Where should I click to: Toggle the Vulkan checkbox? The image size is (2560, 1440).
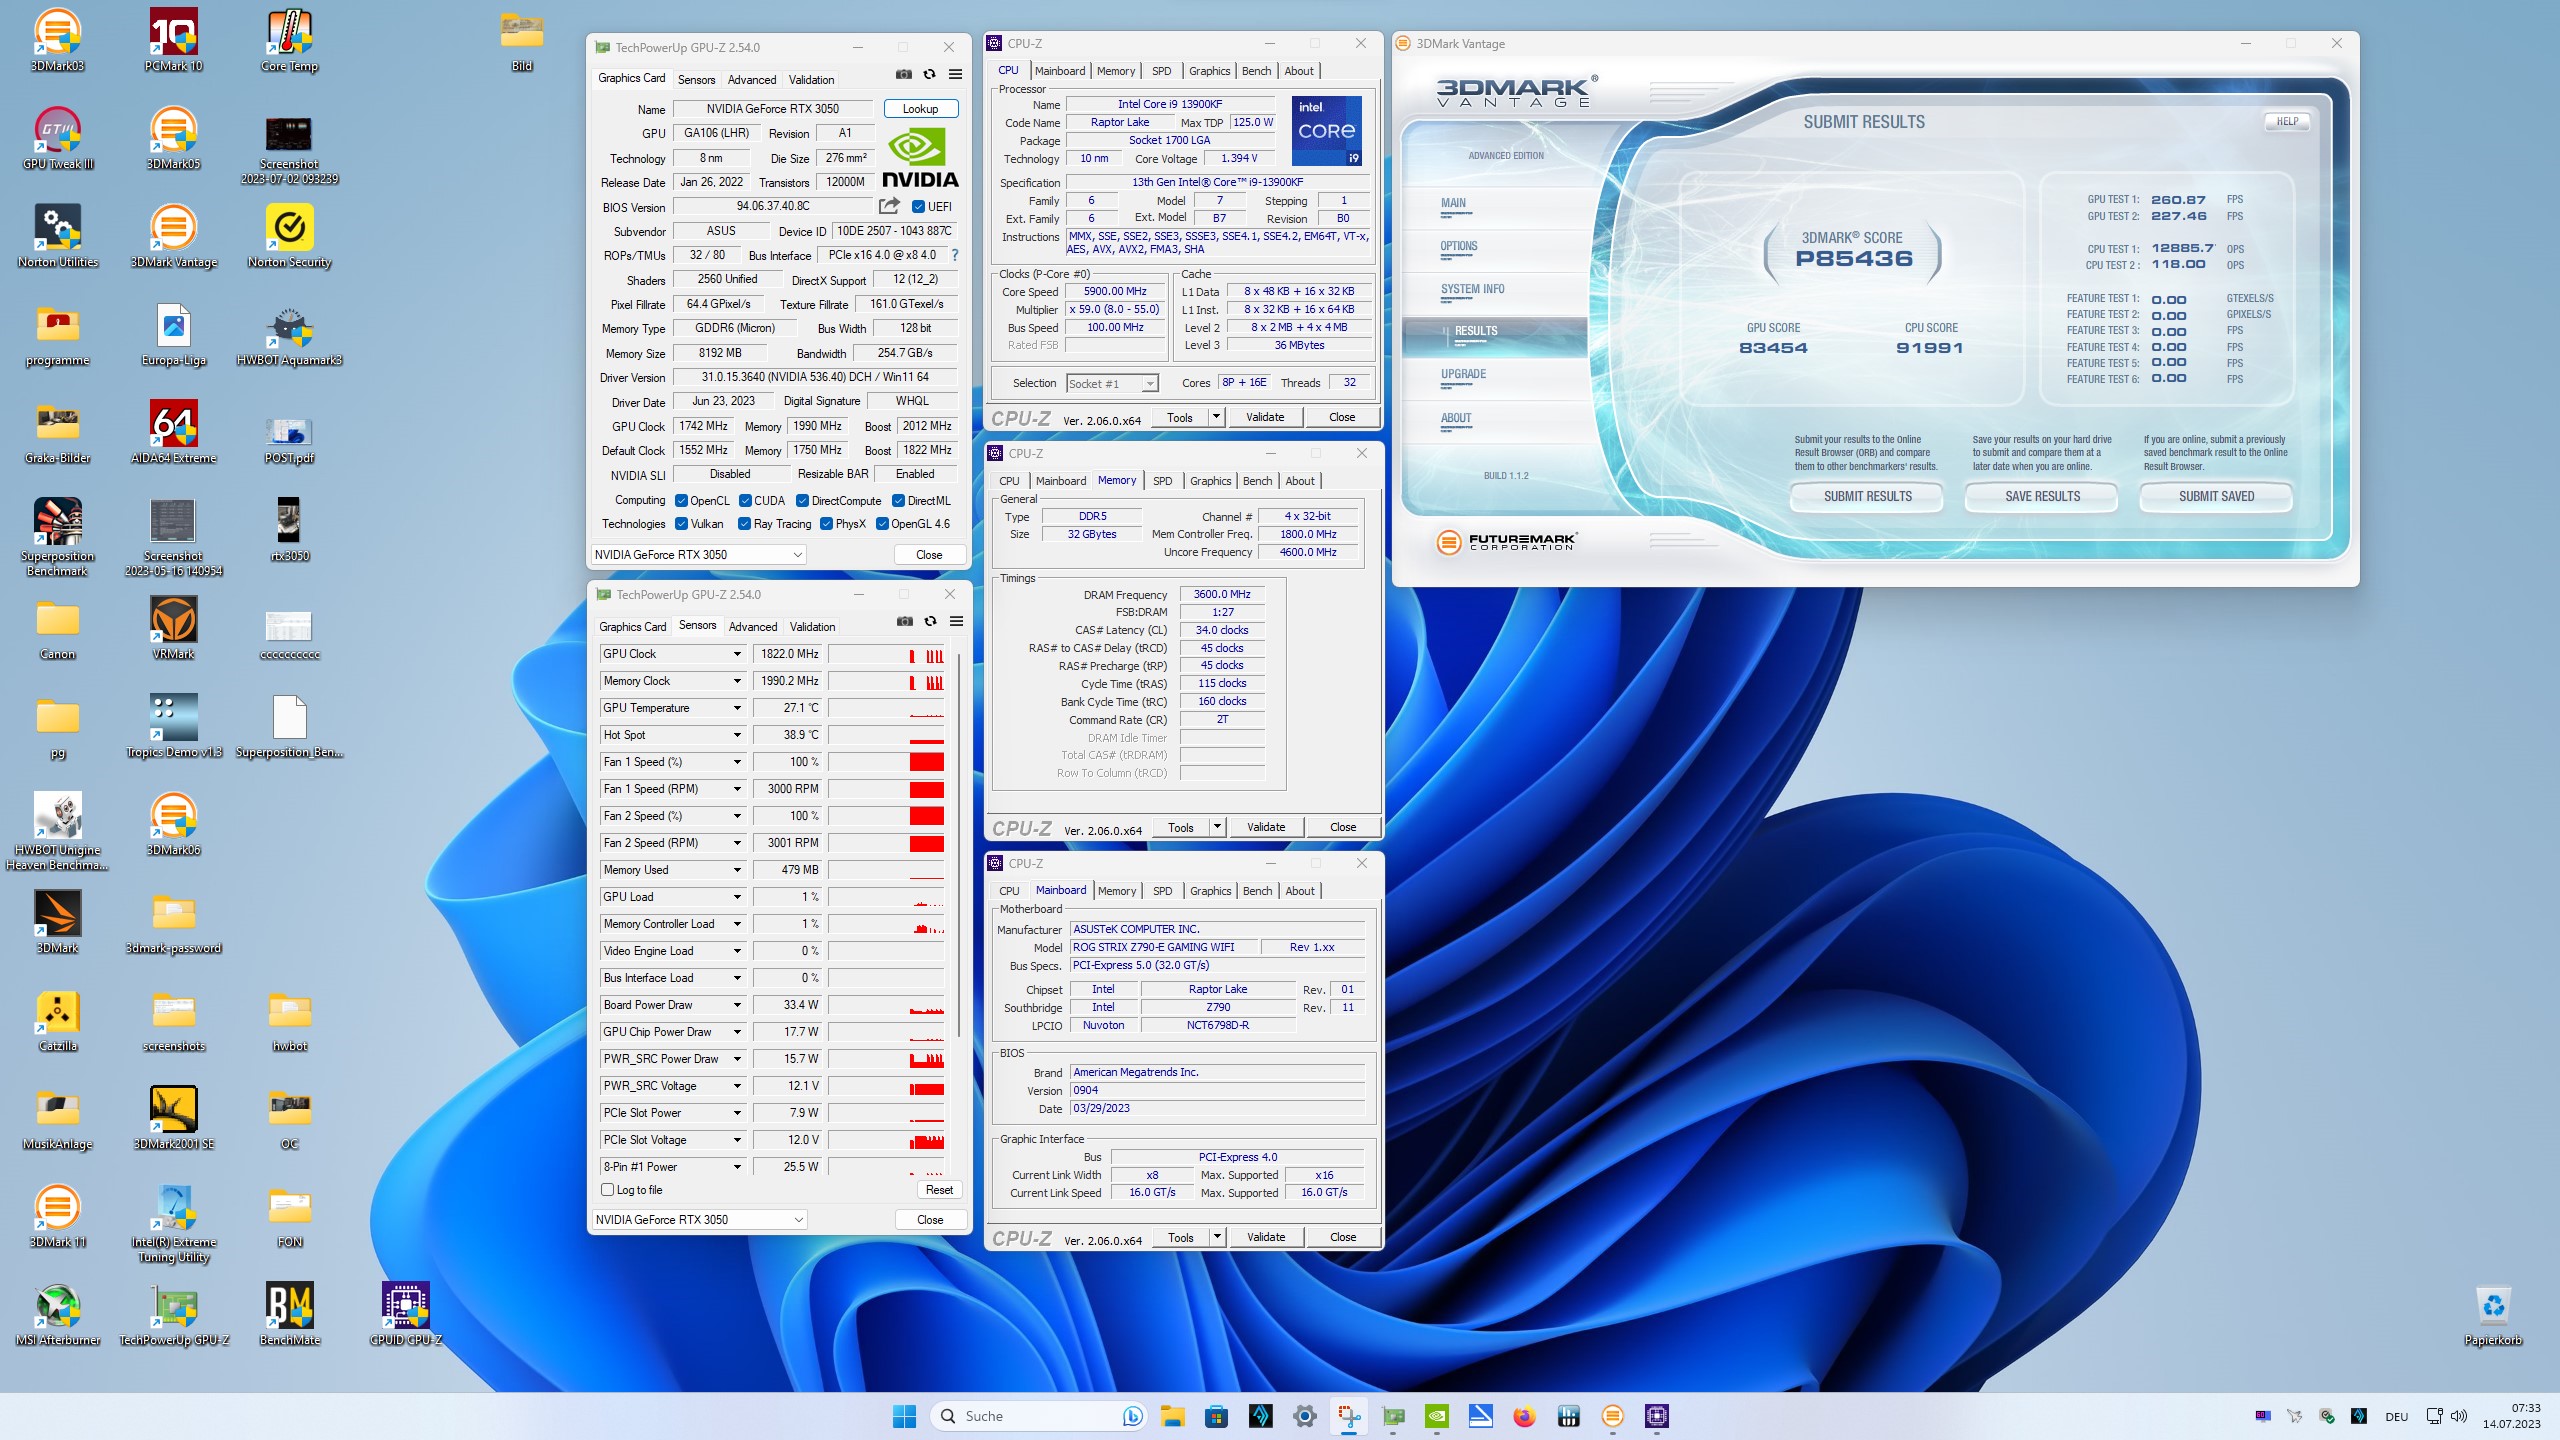[681, 524]
